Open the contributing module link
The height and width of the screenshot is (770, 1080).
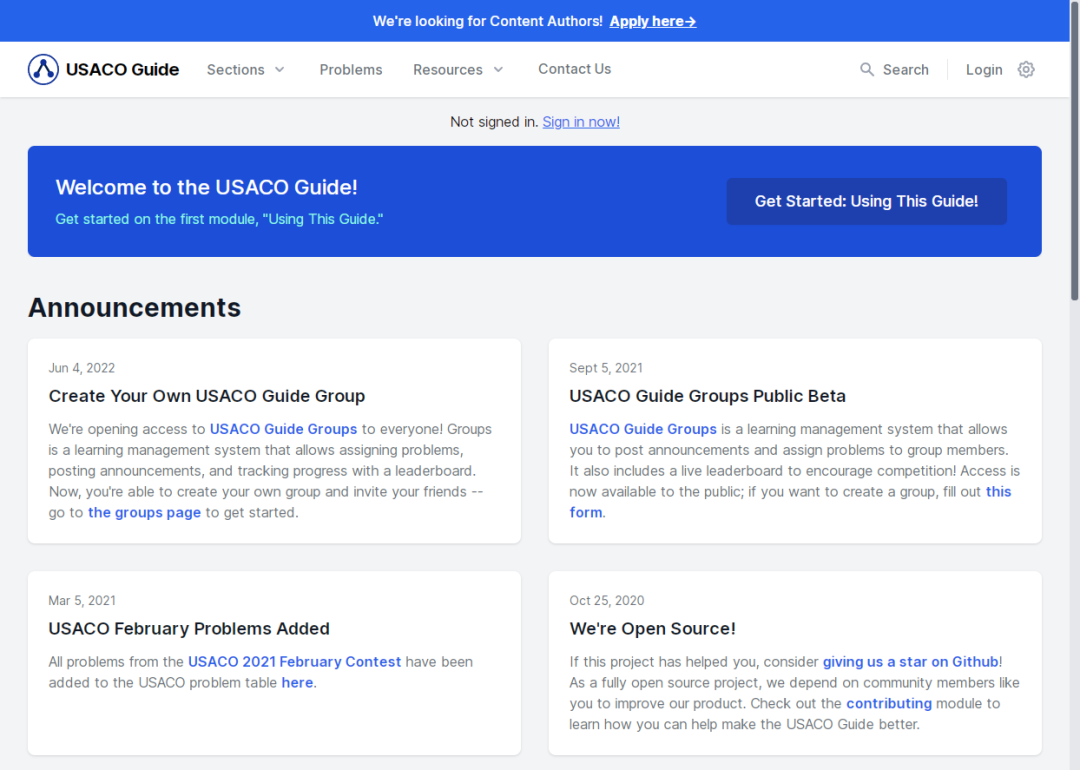(x=889, y=703)
